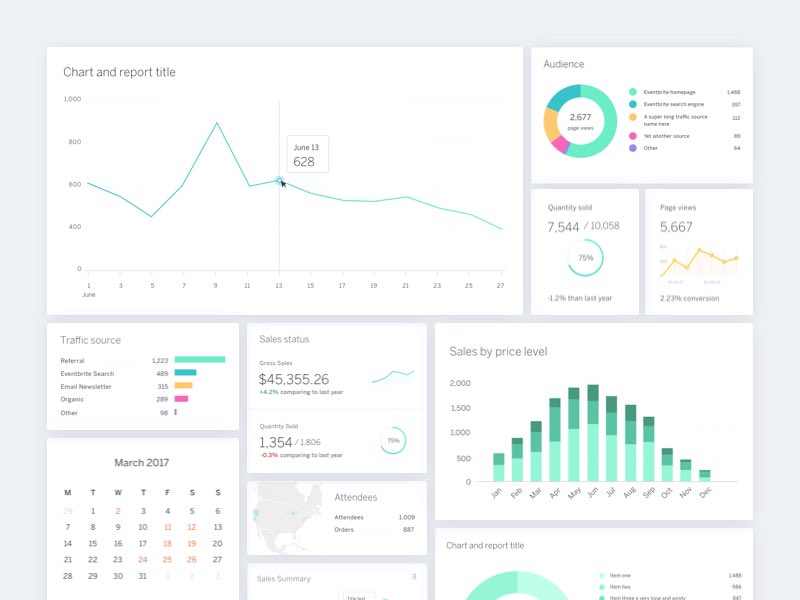Click the Item one legend entry
800x600 pixels.
pyautogui.click(x=620, y=575)
